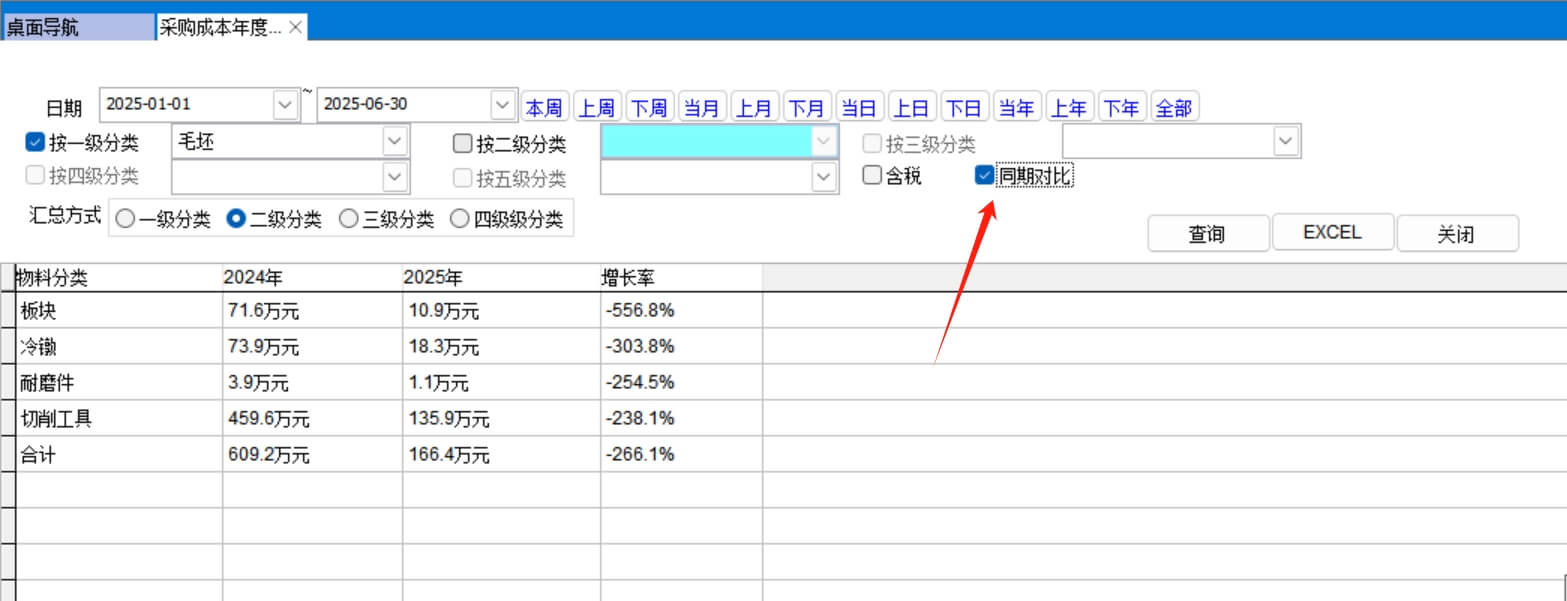The image size is (1567, 601).
Task: Enable the 按二级分类 checkbox
Action: (462, 144)
